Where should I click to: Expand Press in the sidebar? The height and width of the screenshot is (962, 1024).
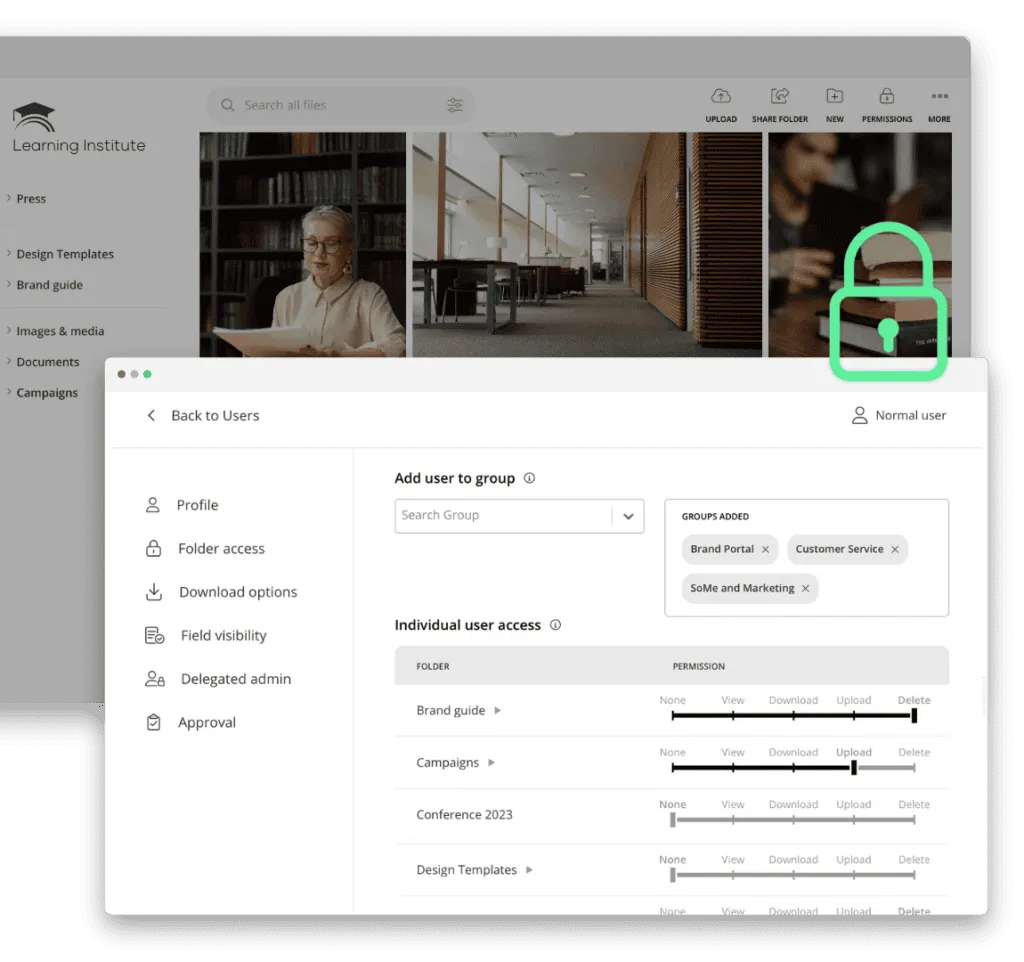pyautogui.click(x=8, y=198)
